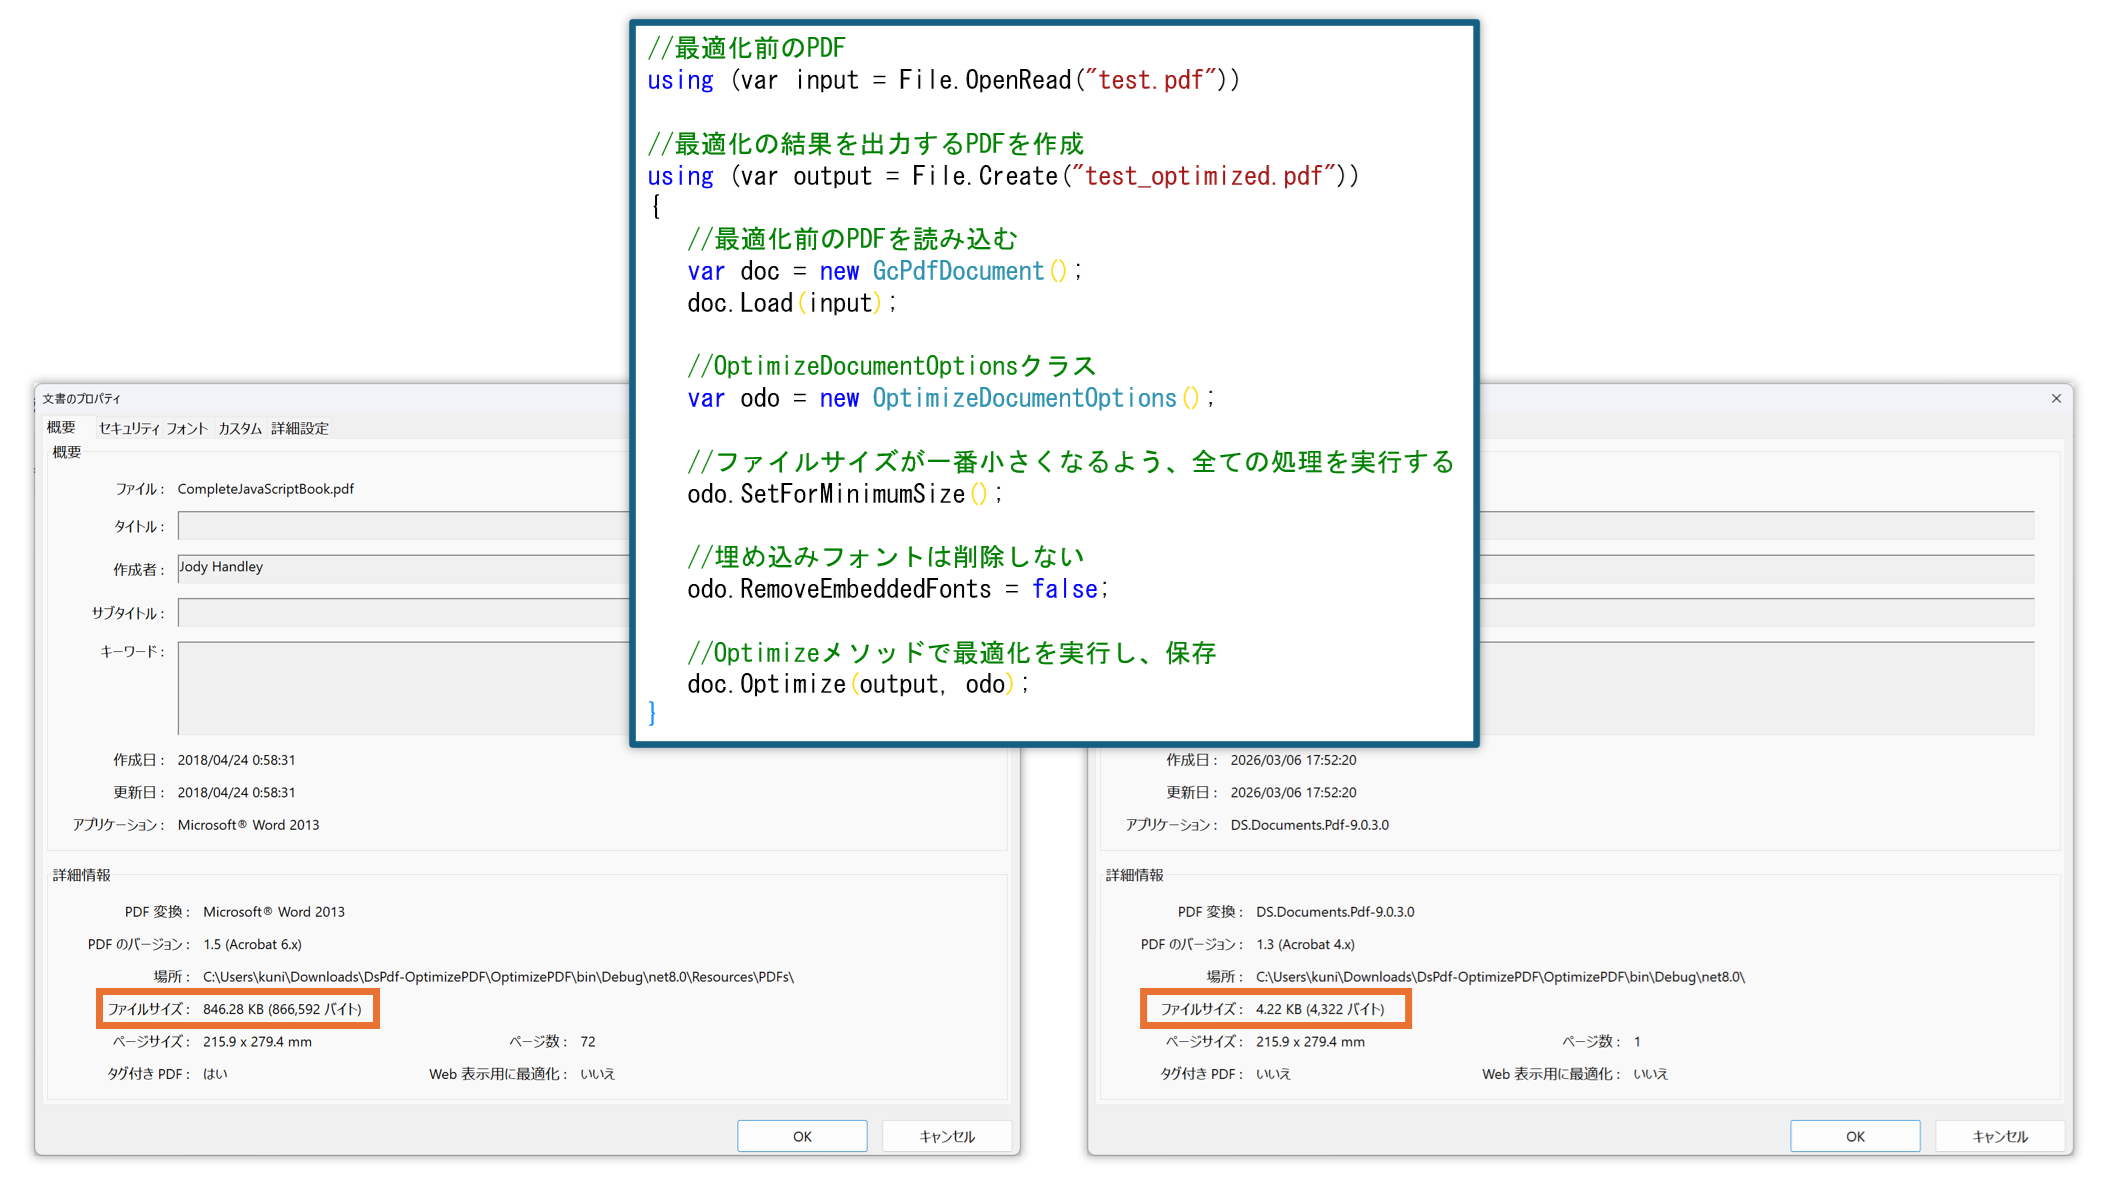This screenshot has height=1185, width=2109.
Task: Select PDF version 1.5 (Acrobat 6.x)
Action: [x=252, y=944]
